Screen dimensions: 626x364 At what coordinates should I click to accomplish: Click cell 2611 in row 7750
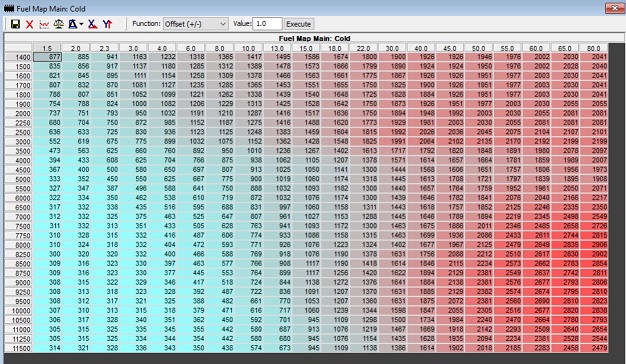[x=536, y=235]
